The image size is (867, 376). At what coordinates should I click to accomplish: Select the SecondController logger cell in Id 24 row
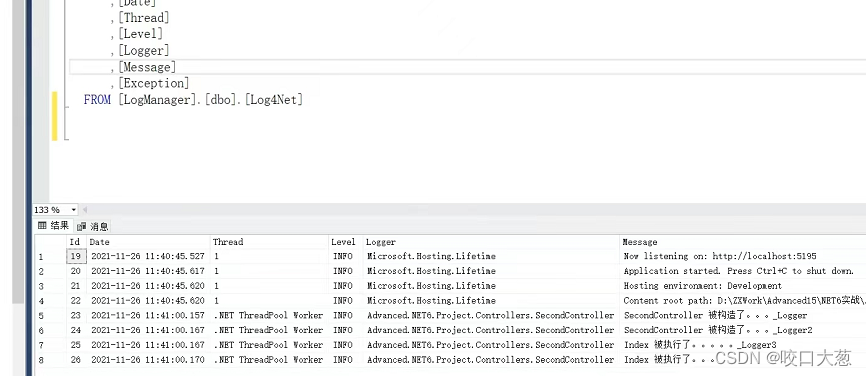491,330
